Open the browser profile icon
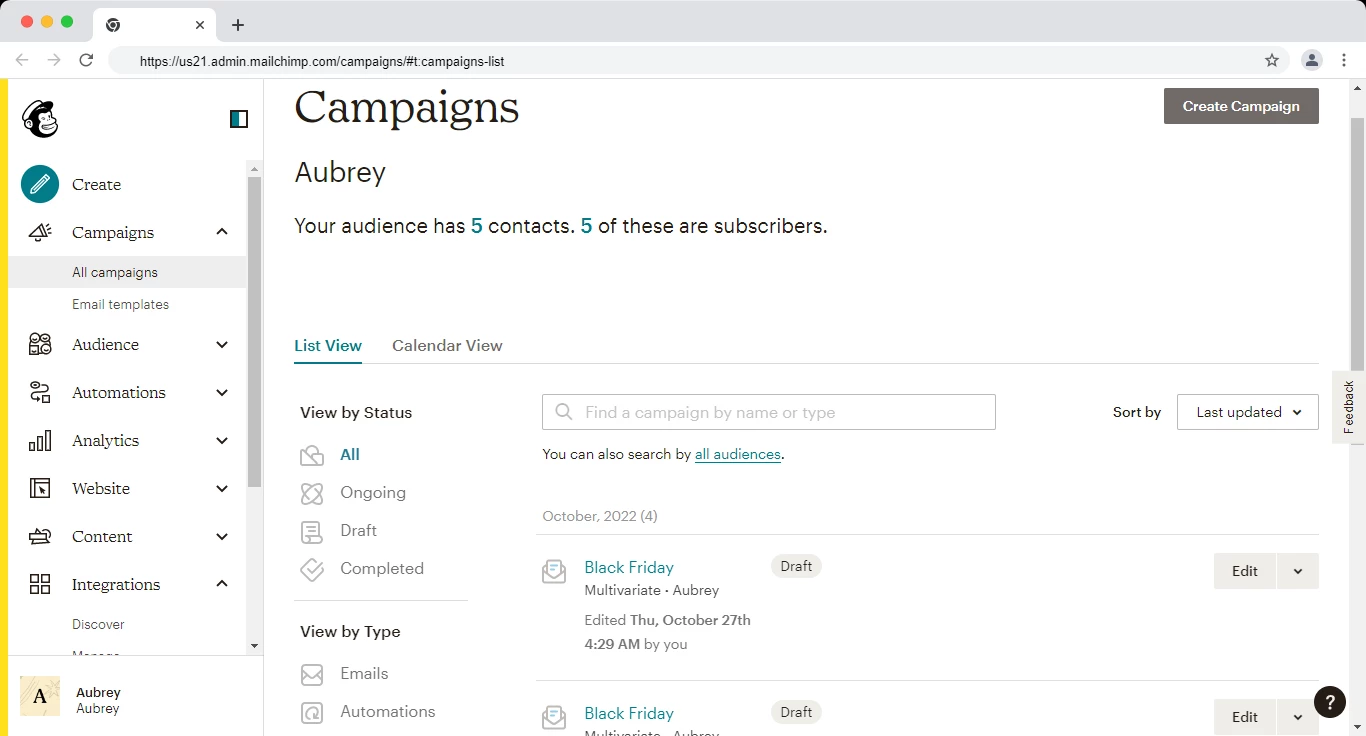This screenshot has height=736, width=1366. (1311, 60)
